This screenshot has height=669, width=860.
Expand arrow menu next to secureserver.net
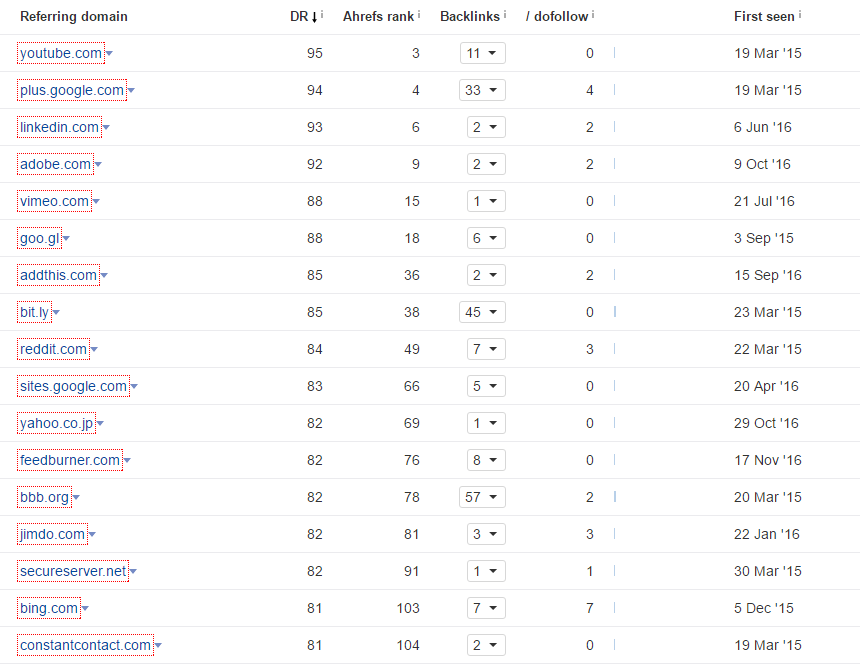click(x=133, y=572)
